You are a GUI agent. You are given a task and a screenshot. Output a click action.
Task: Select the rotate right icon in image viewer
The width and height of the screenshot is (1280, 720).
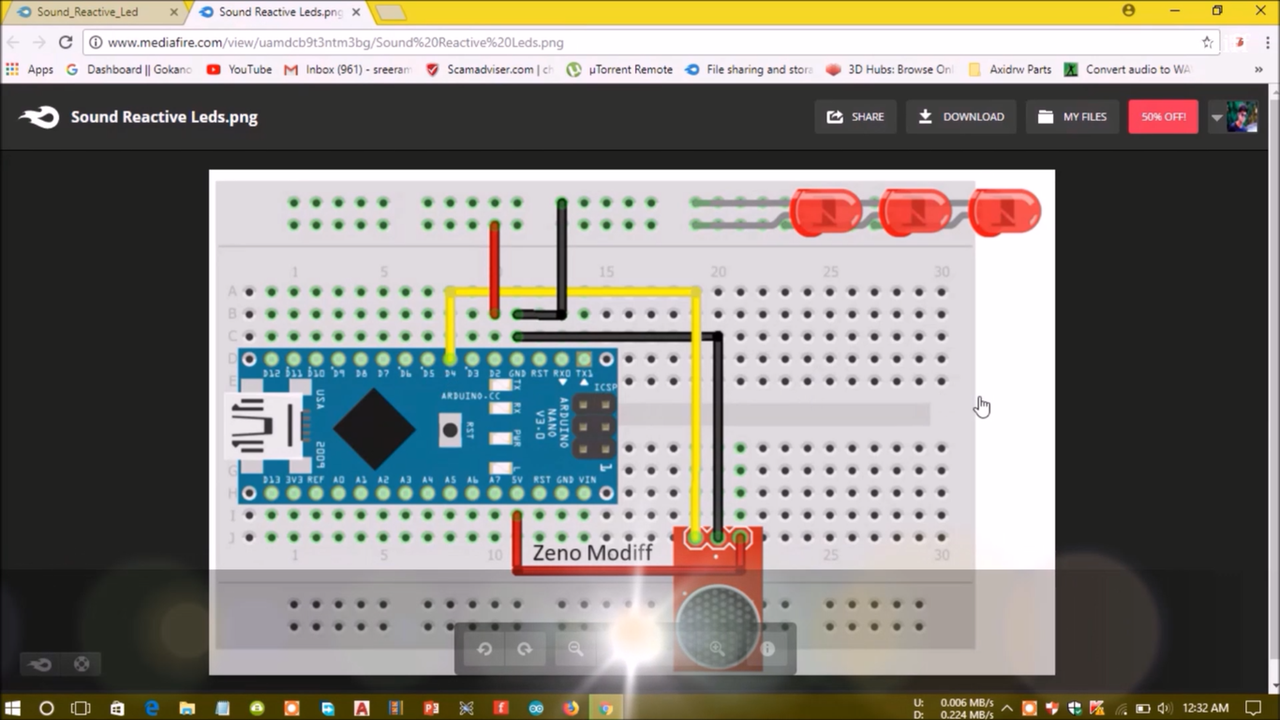coord(524,649)
